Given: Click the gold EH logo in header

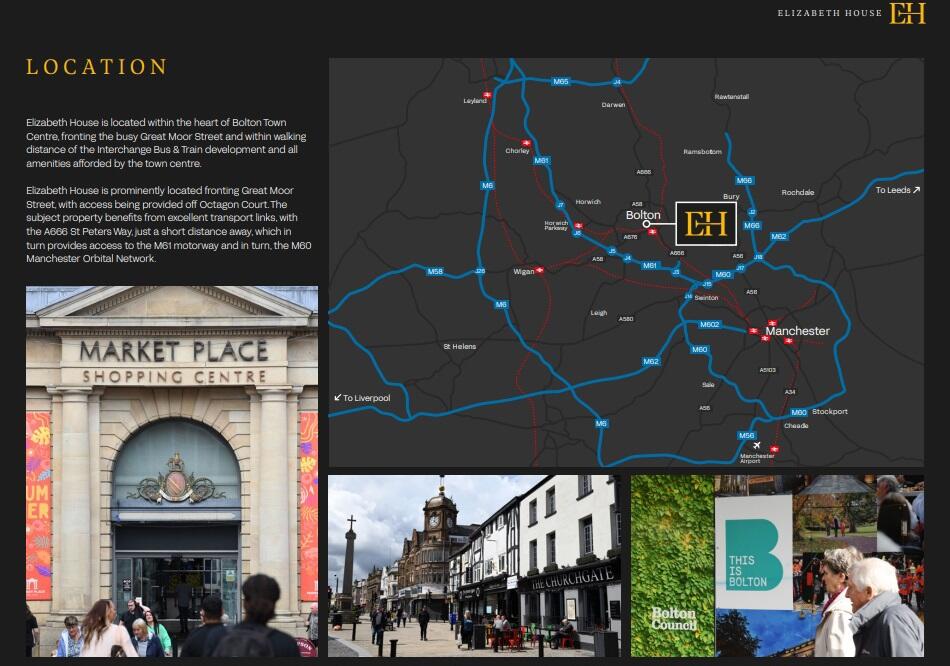Looking at the screenshot, I should coord(907,13).
